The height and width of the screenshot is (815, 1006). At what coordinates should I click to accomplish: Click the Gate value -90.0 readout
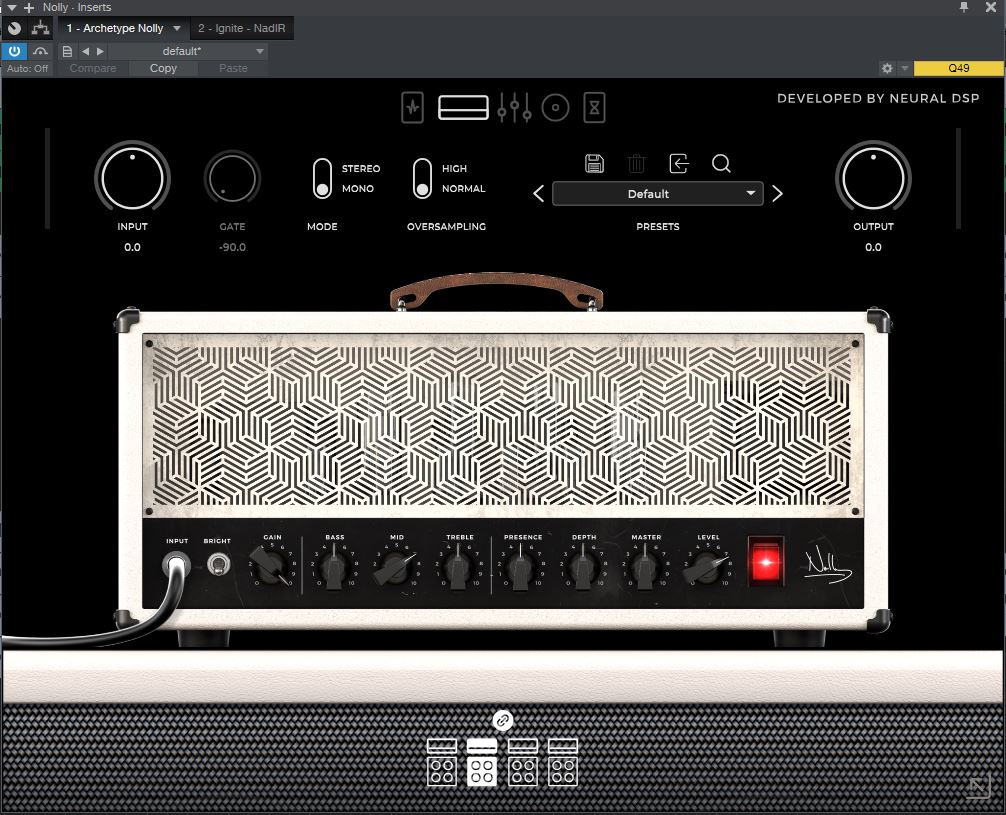[232, 247]
